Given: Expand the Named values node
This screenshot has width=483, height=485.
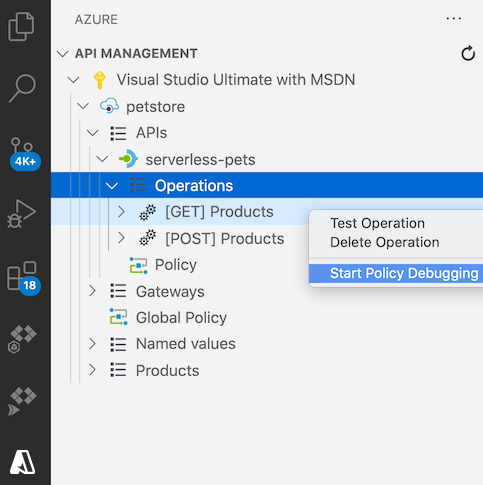Looking at the screenshot, I should [x=92, y=344].
